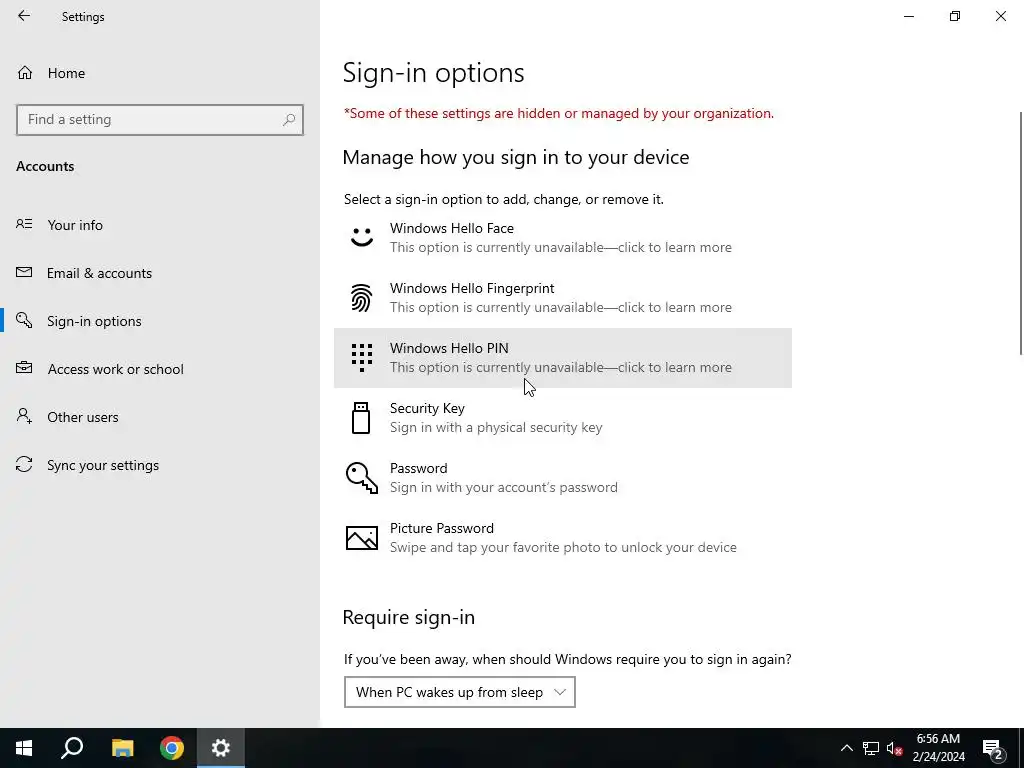
Task: Click the search magnifier in Find a setting
Action: 289,120
